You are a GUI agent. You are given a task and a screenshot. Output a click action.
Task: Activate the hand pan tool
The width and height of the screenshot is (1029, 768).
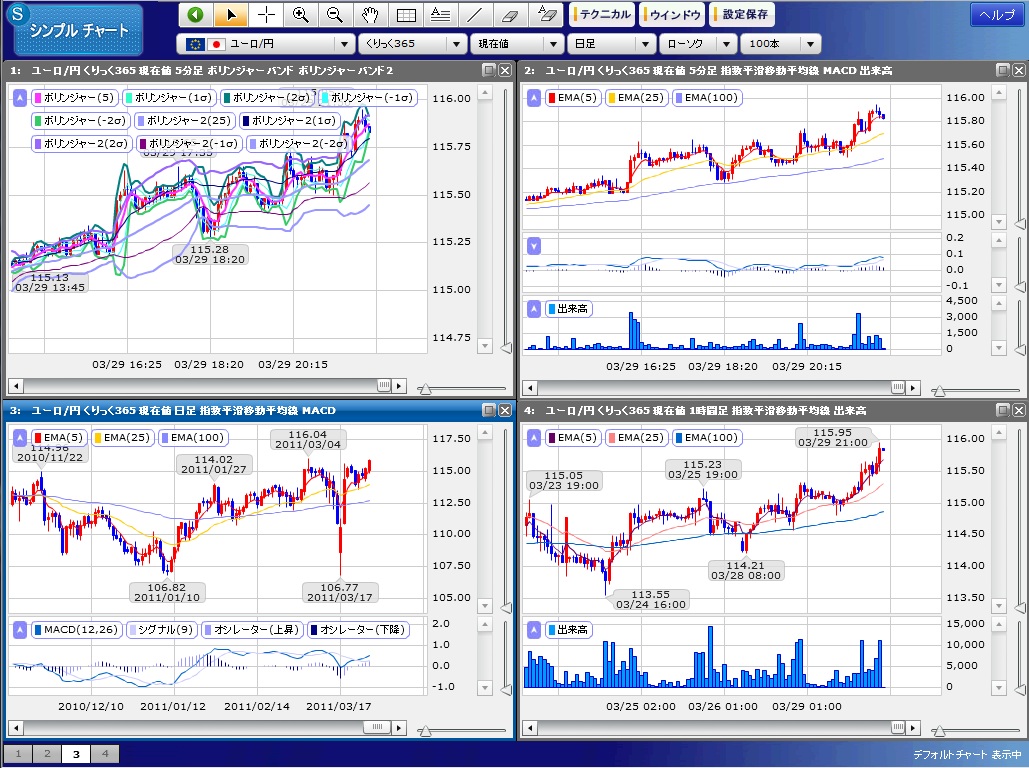370,15
